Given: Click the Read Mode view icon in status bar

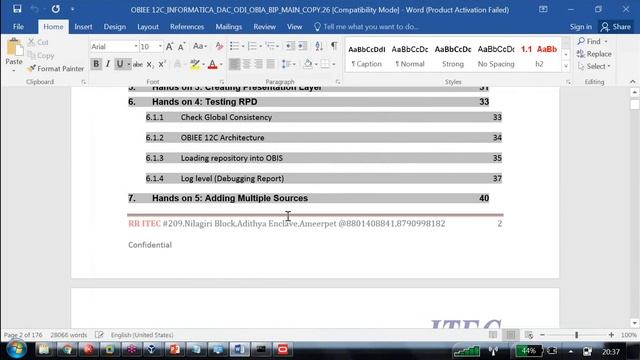Looking at the screenshot, I should [493, 335].
